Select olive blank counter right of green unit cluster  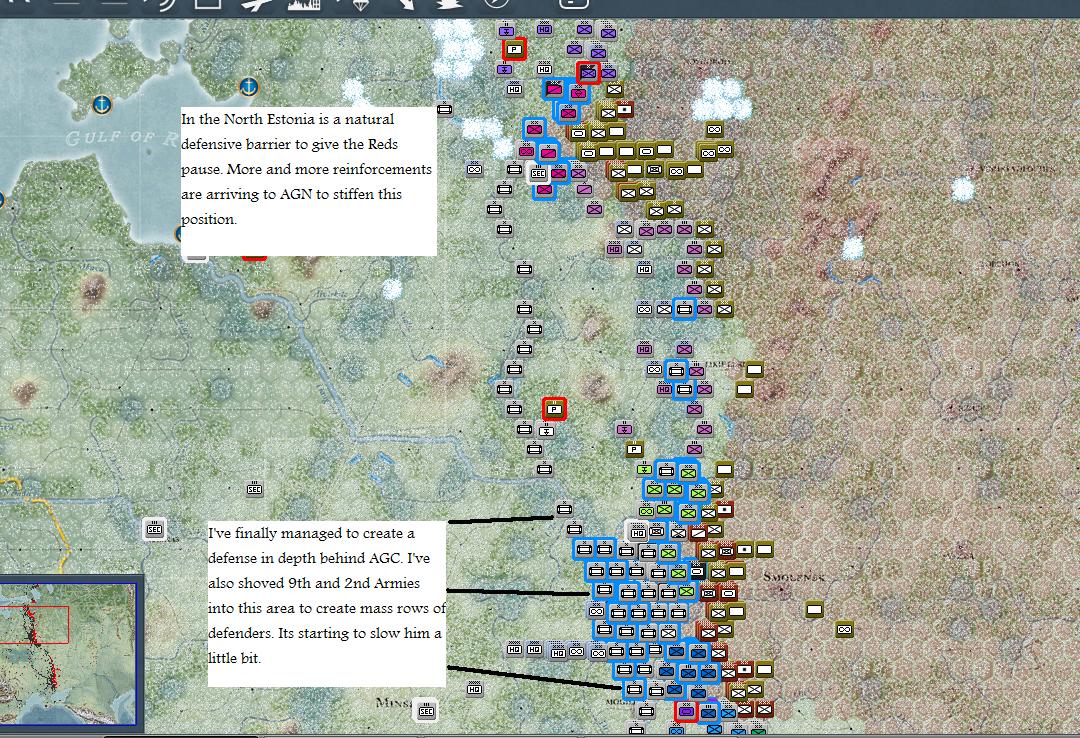click(724, 469)
